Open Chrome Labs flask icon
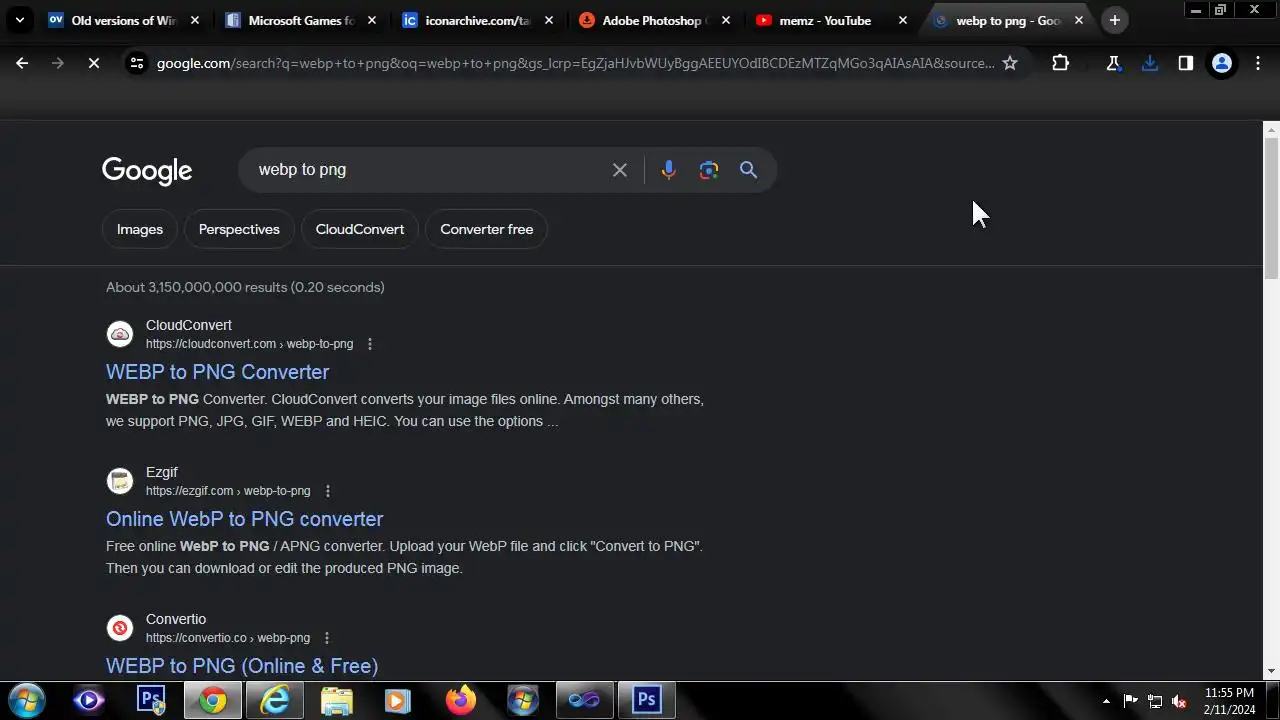Screen dimensions: 1280x720 point(1113,63)
